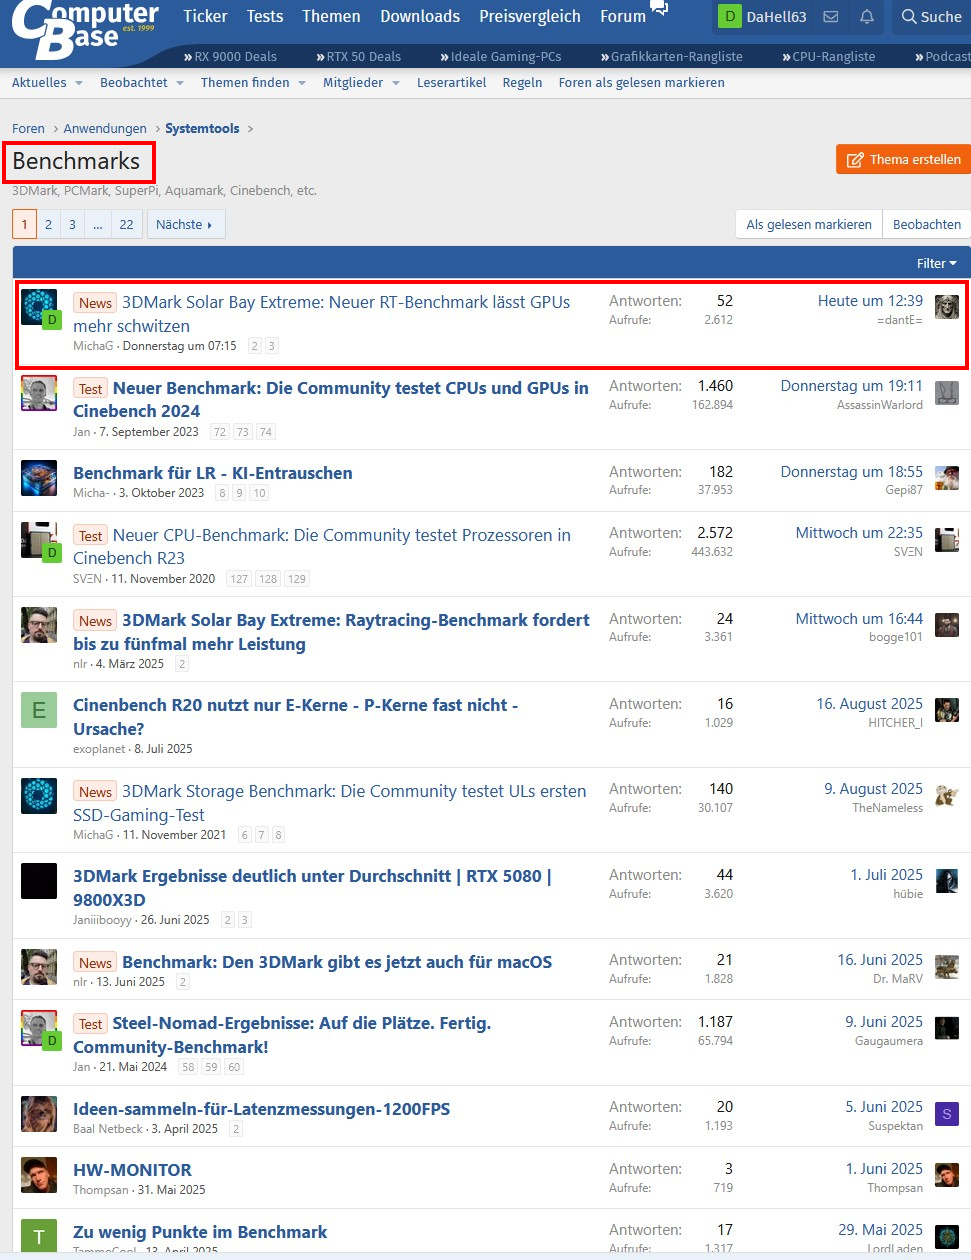Go to pagination page 22

pos(126,224)
